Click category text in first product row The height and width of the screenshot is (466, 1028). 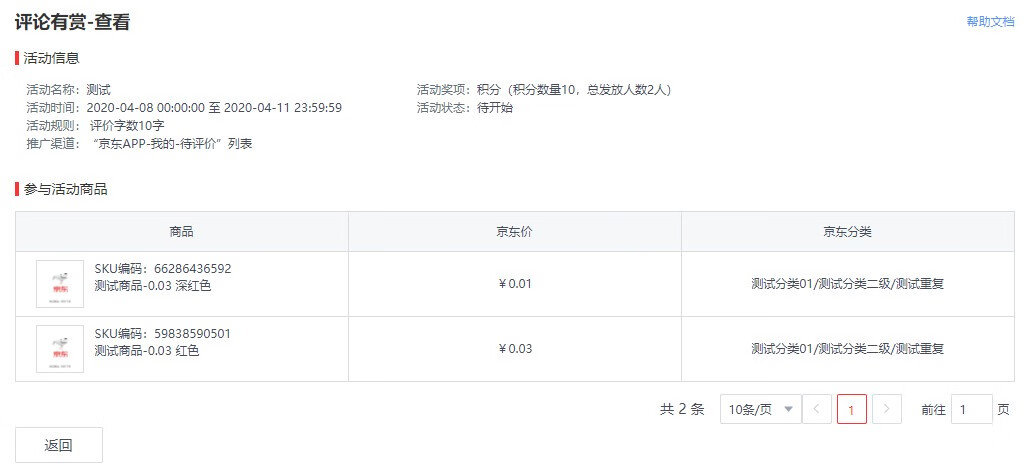[848, 284]
